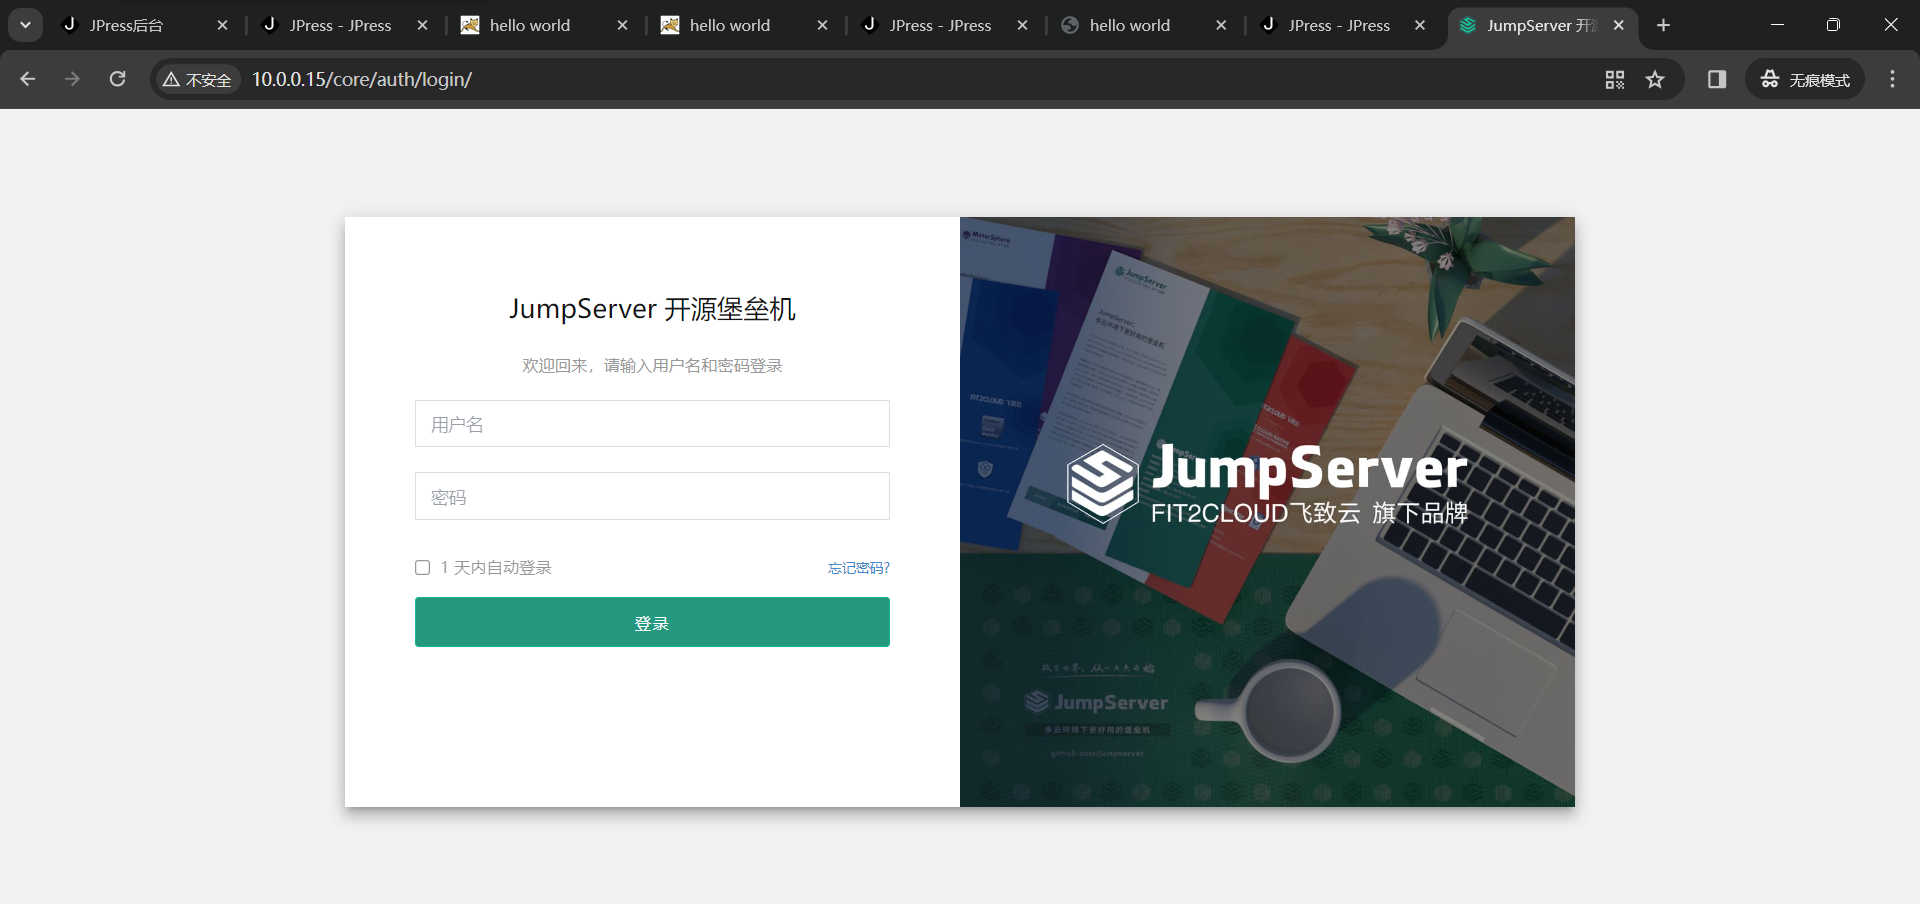This screenshot has height=904, width=1920.
Task: Close the seventh tab titled JPress - JPress
Action: [x=1420, y=25]
